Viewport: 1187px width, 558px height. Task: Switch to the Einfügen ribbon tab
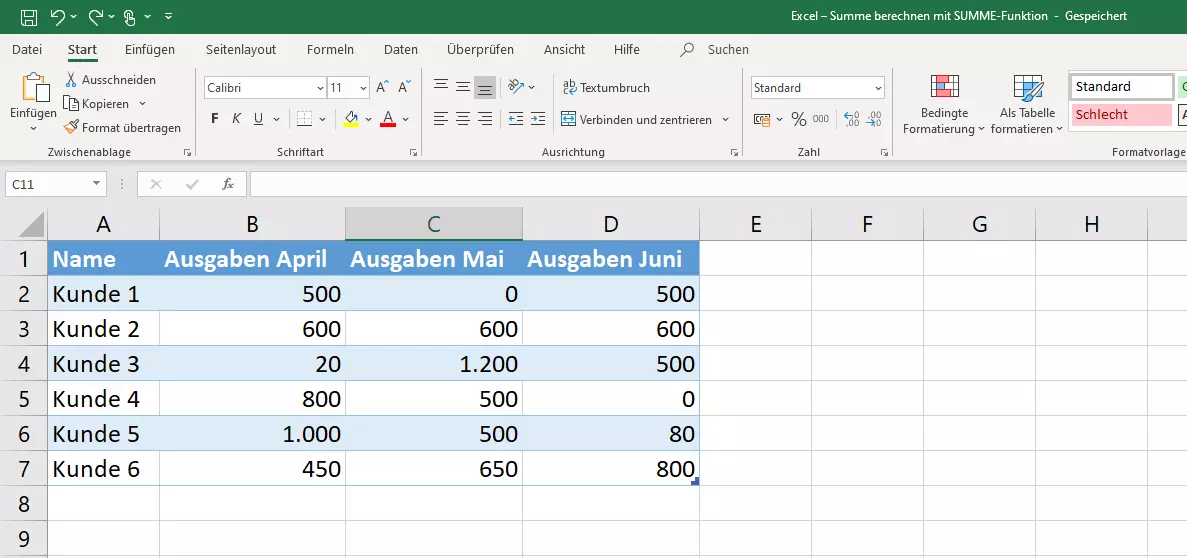(x=150, y=50)
